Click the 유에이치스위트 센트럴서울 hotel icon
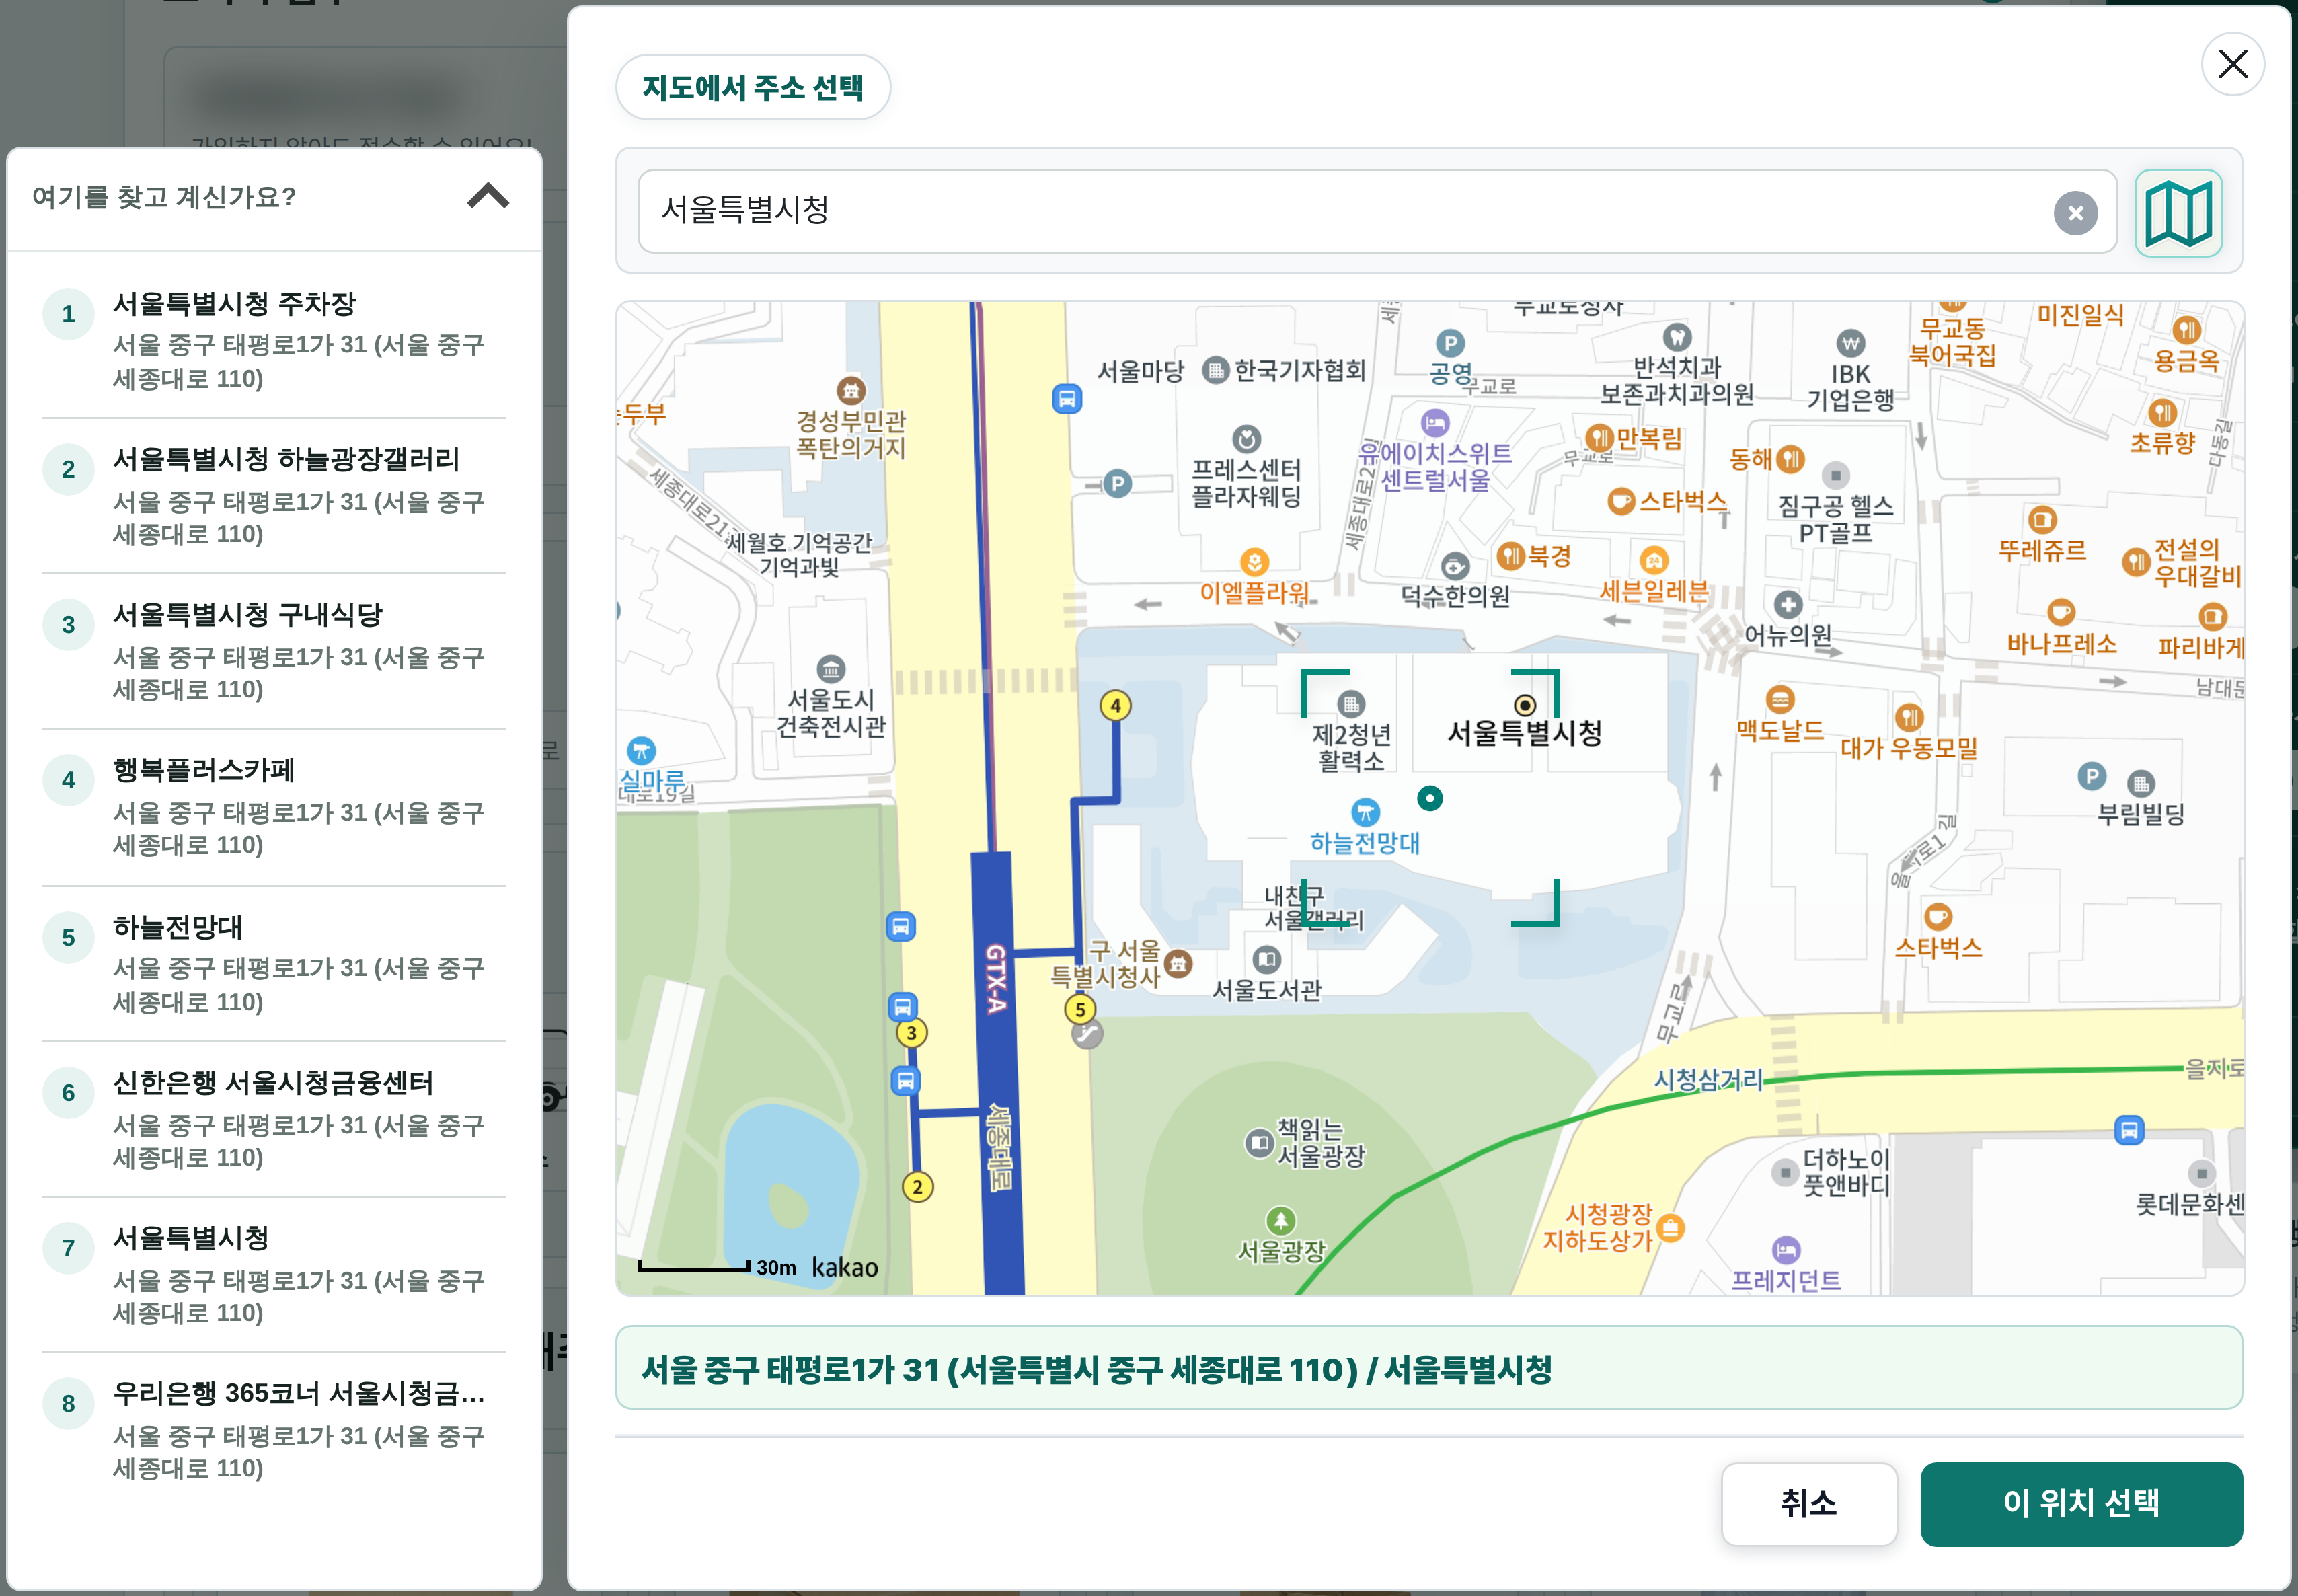This screenshot has height=1596, width=2298. click(x=1434, y=422)
